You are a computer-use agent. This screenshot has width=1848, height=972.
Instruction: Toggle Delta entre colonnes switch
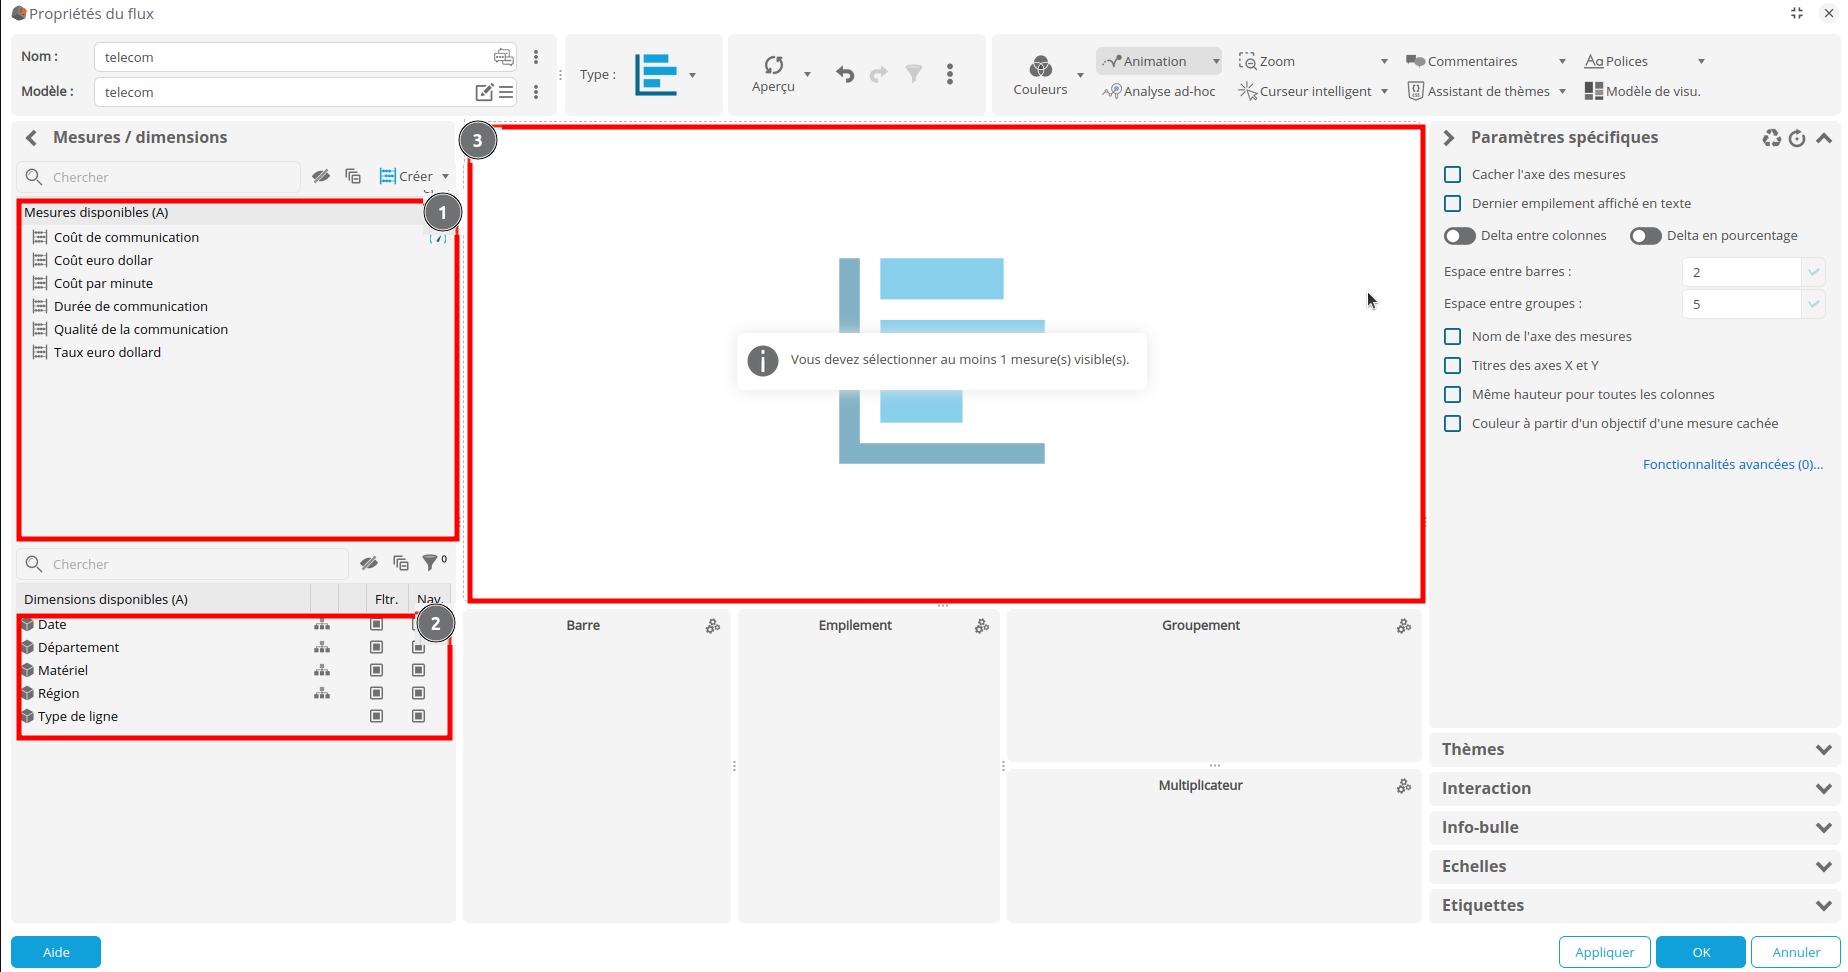coord(1460,236)
